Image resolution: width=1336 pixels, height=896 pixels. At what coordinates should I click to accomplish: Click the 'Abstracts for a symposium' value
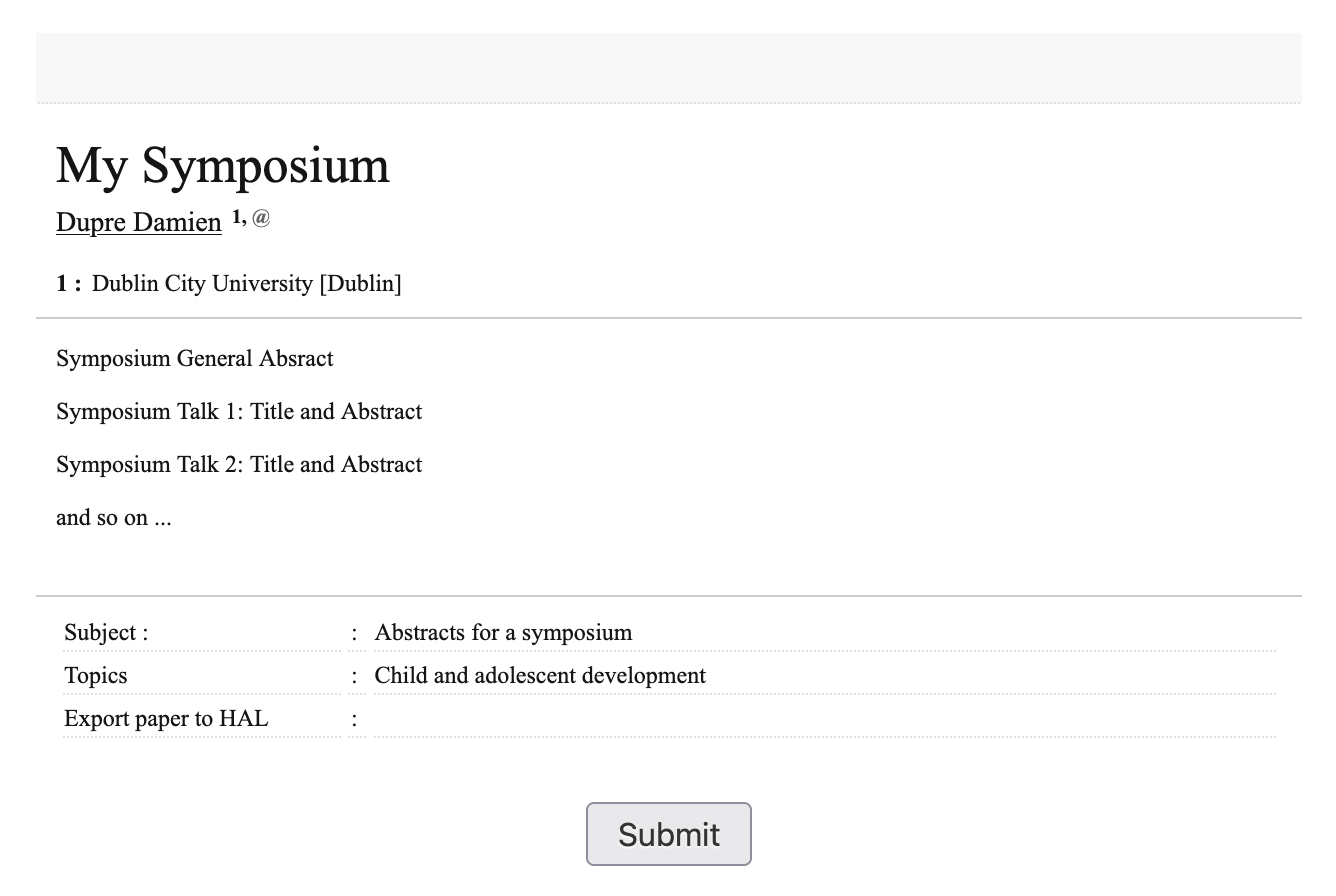[503, 632]
